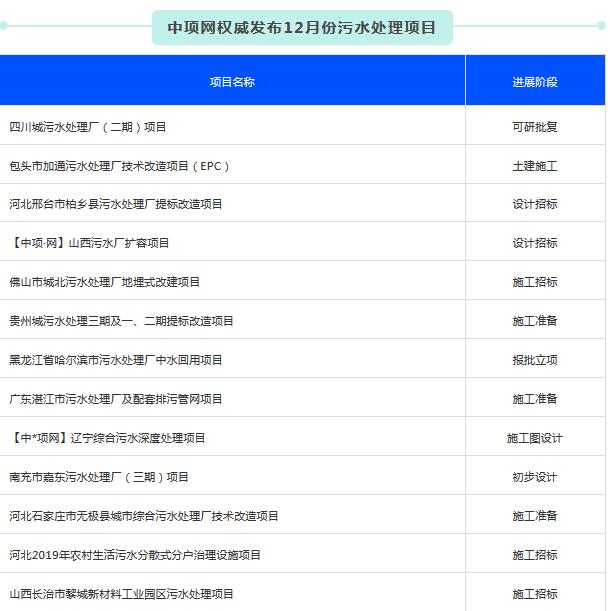Click 设计招标 stage for 山西污水厂扩容 project
The height and width of the screenshot is (611, 610).
(535, 243)
